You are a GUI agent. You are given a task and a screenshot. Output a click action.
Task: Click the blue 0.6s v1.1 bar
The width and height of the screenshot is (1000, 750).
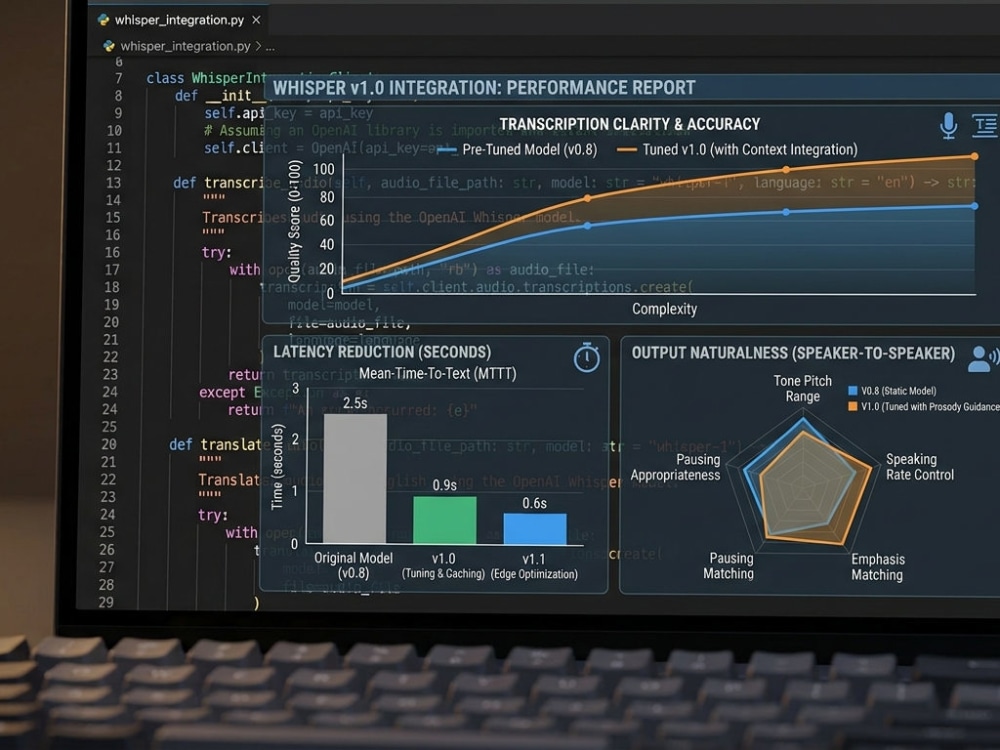[x=534, y=529]
